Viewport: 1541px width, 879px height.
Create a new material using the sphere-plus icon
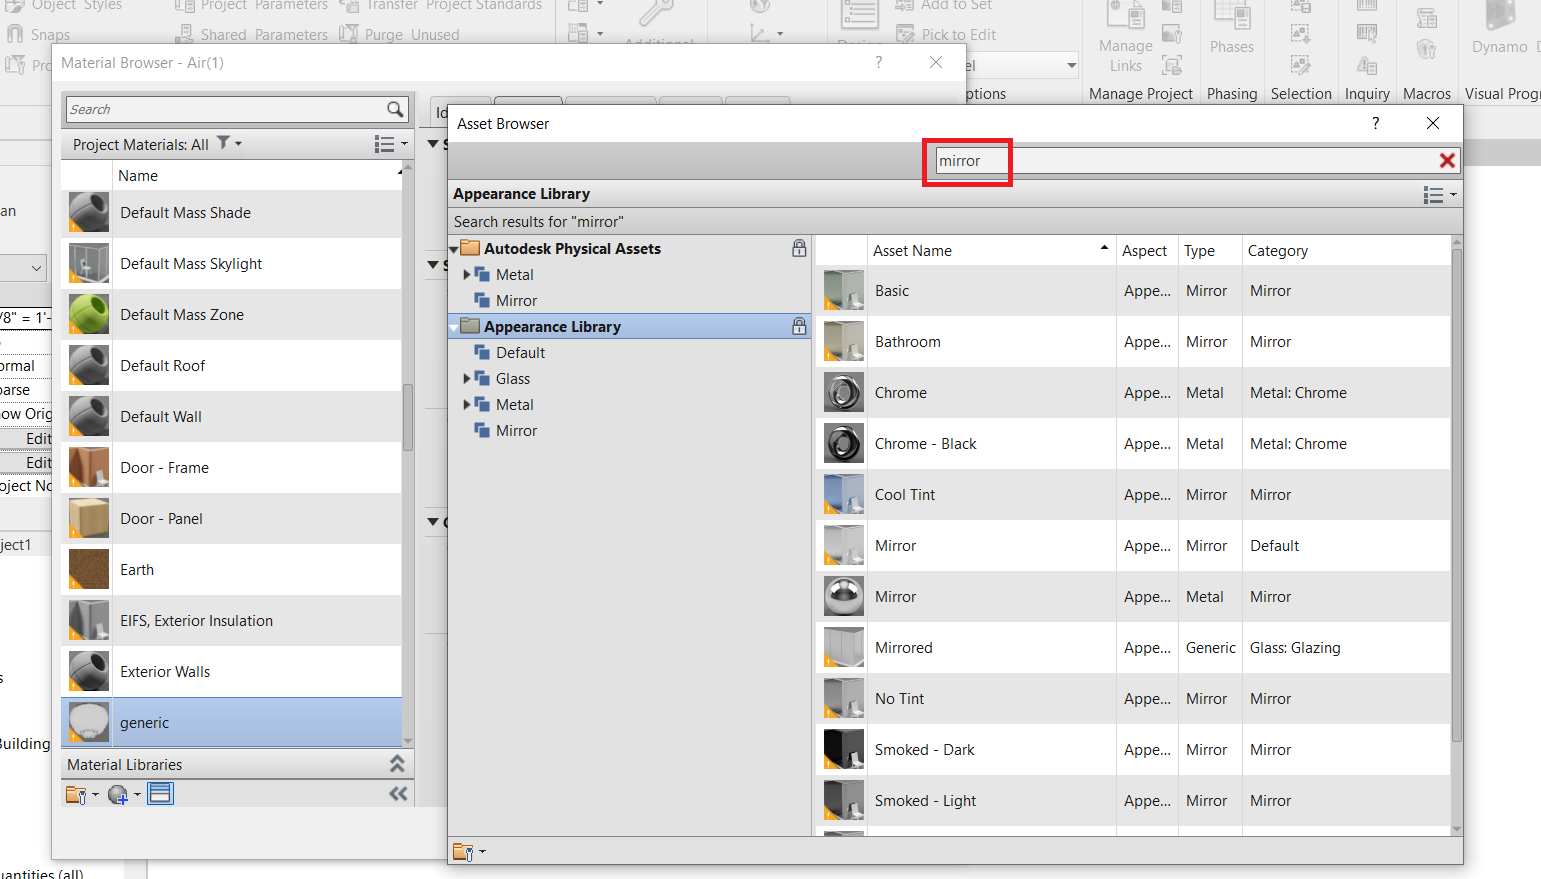coord(117,793)
